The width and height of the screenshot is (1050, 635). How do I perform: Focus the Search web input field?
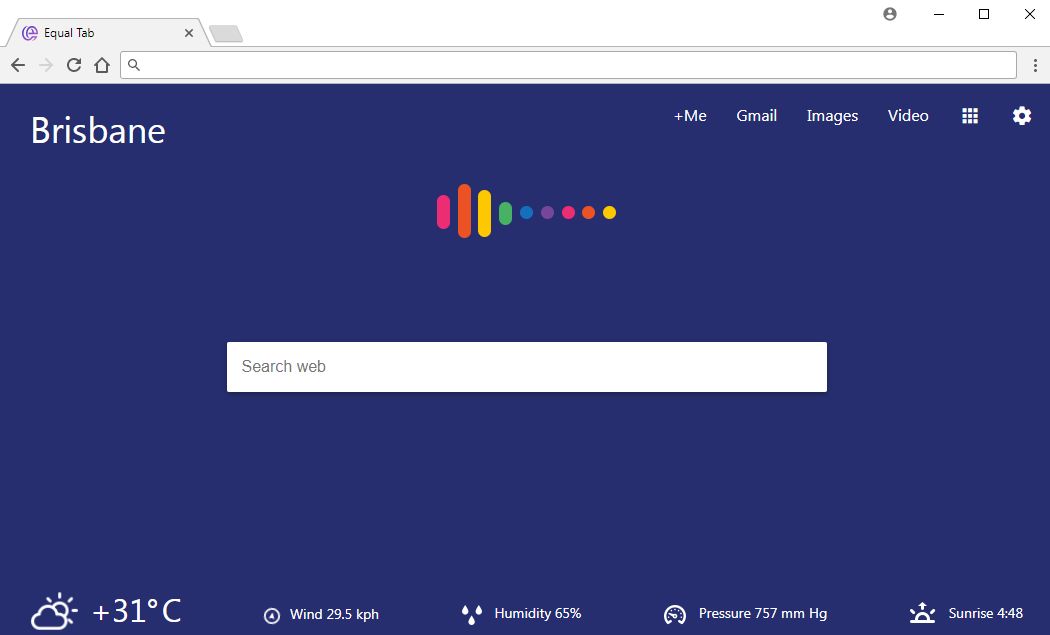527,367
